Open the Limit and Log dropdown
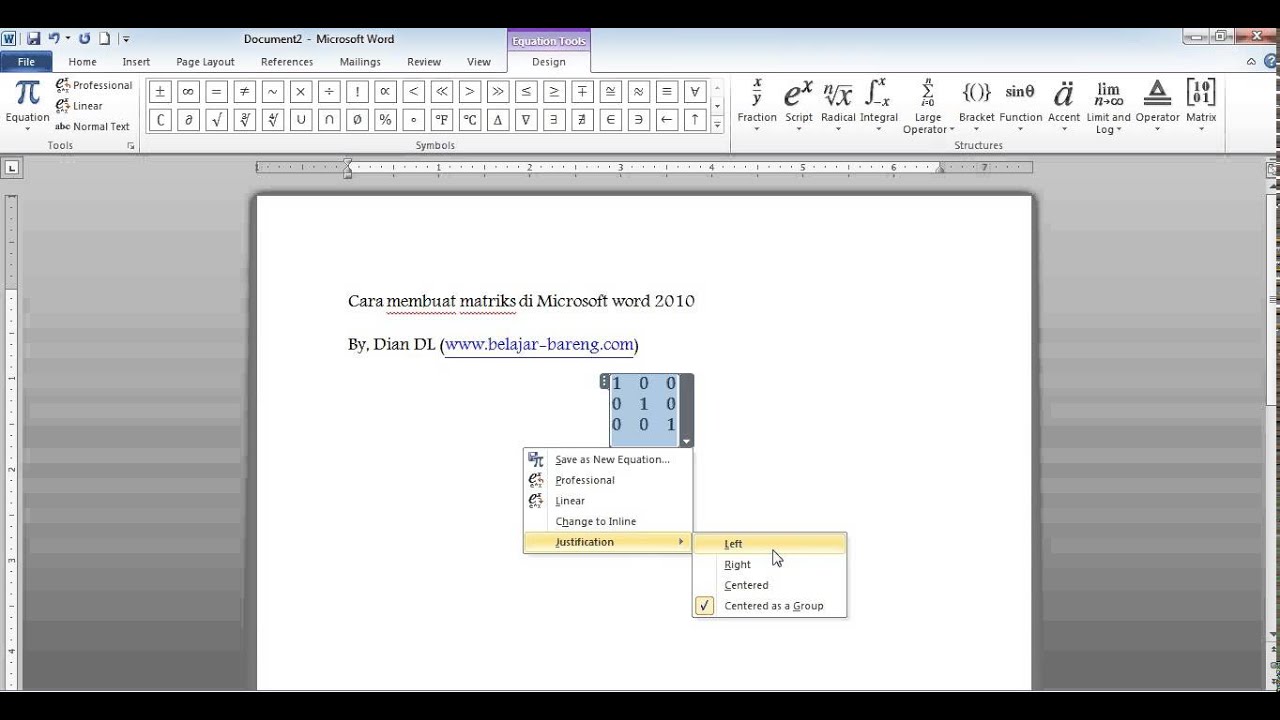Image resolution: width=1280 pixels, height=720 pixels. [1108, 105]
